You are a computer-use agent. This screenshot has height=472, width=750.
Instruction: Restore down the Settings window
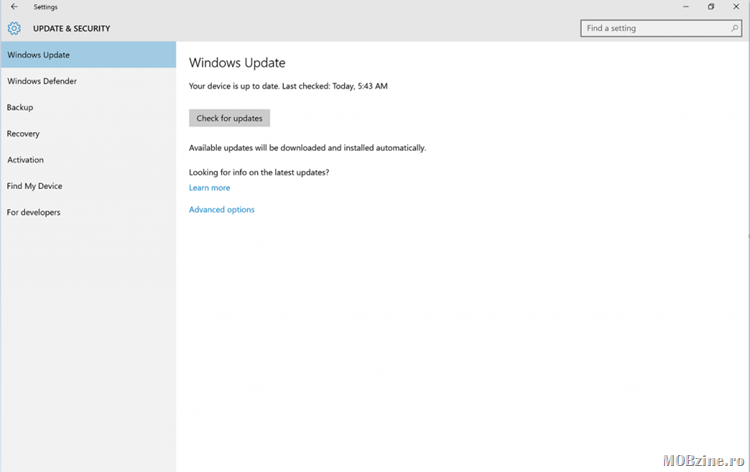point(711,7)
